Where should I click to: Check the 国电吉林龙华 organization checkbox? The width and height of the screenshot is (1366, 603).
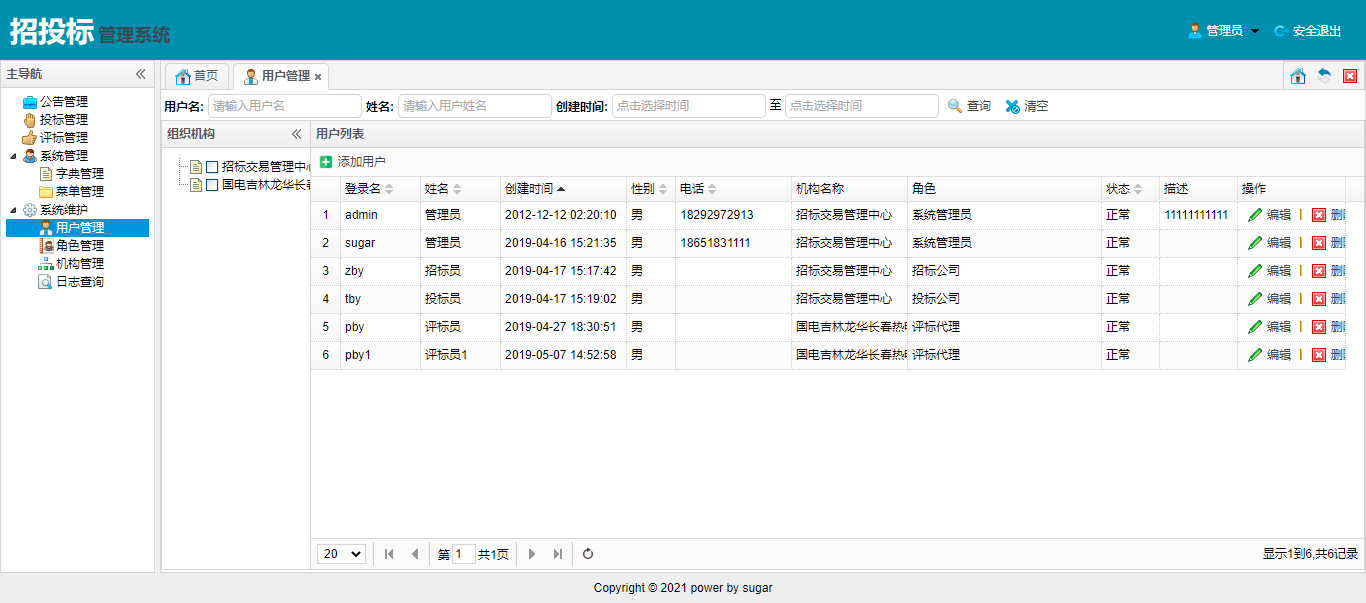coord(212,185)
